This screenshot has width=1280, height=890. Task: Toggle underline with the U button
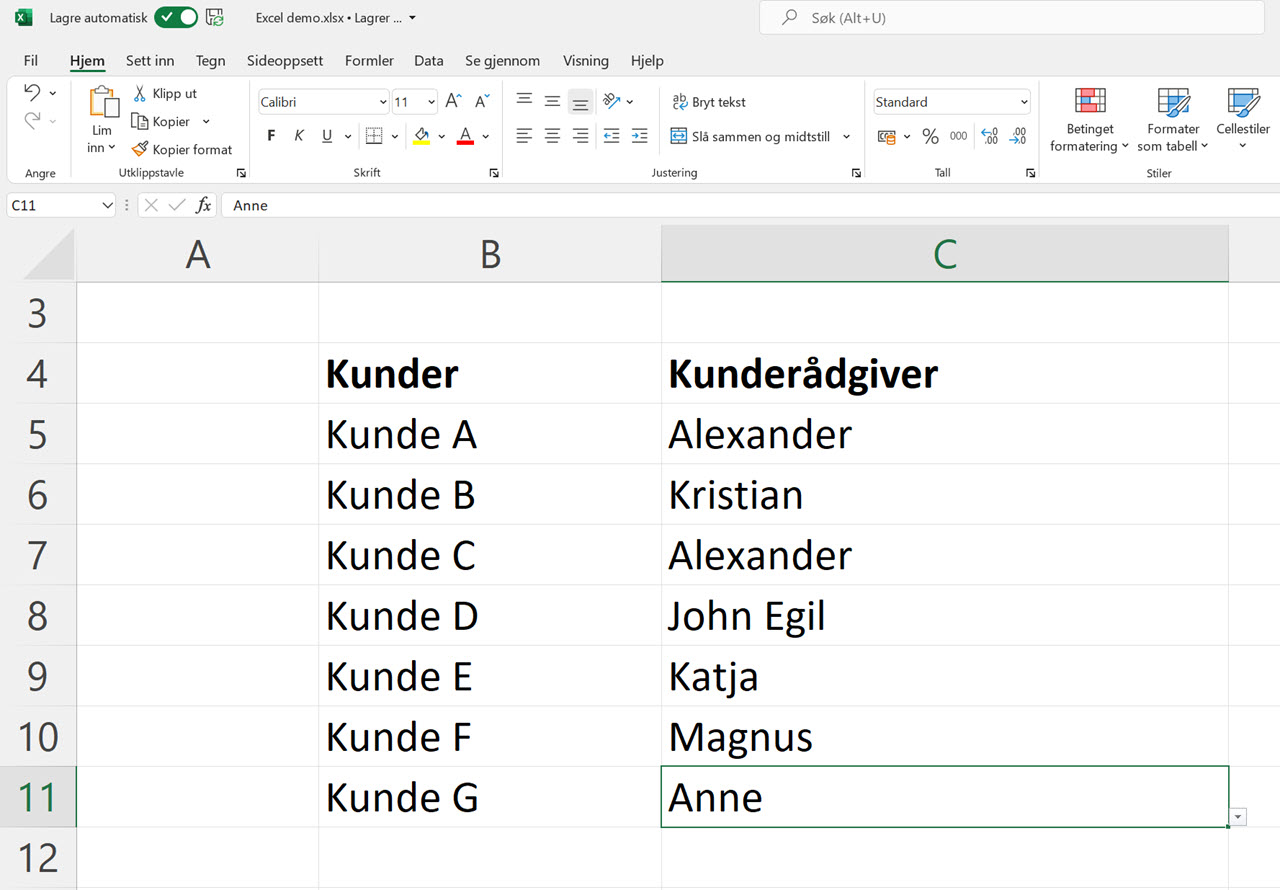click(327, 136)
